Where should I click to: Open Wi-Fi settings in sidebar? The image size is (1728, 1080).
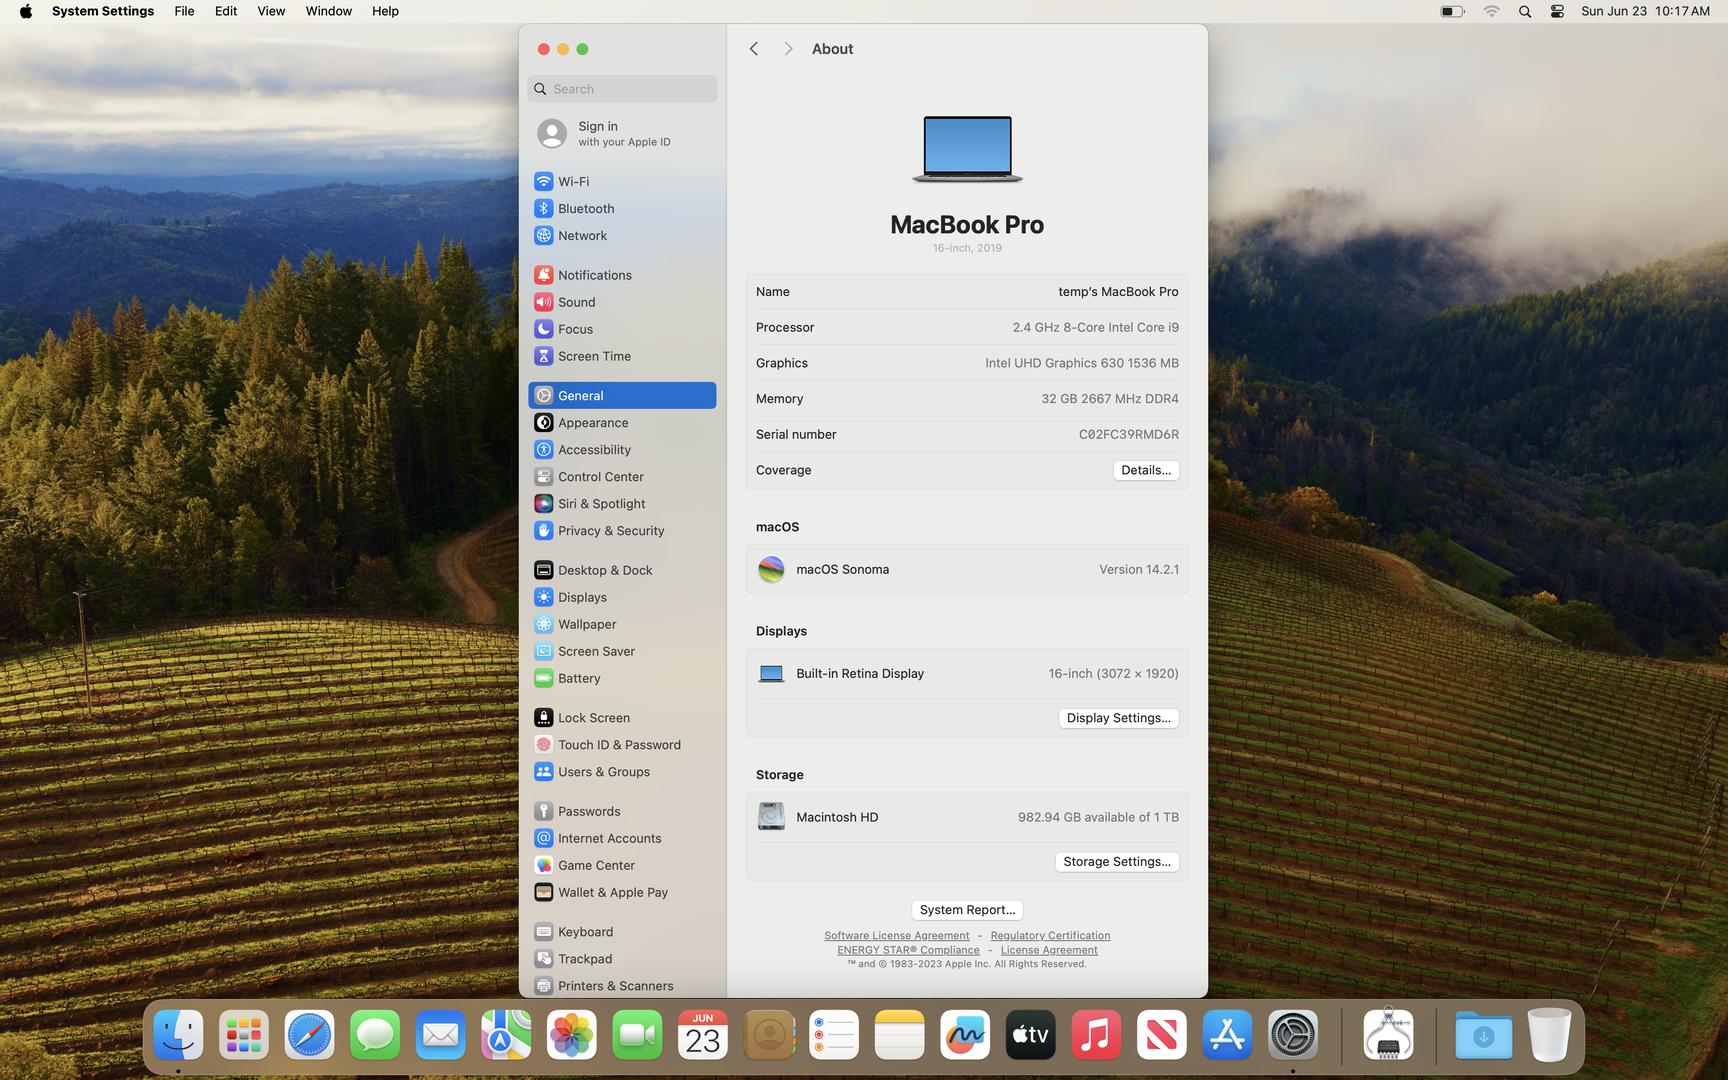tap(622, 181)
